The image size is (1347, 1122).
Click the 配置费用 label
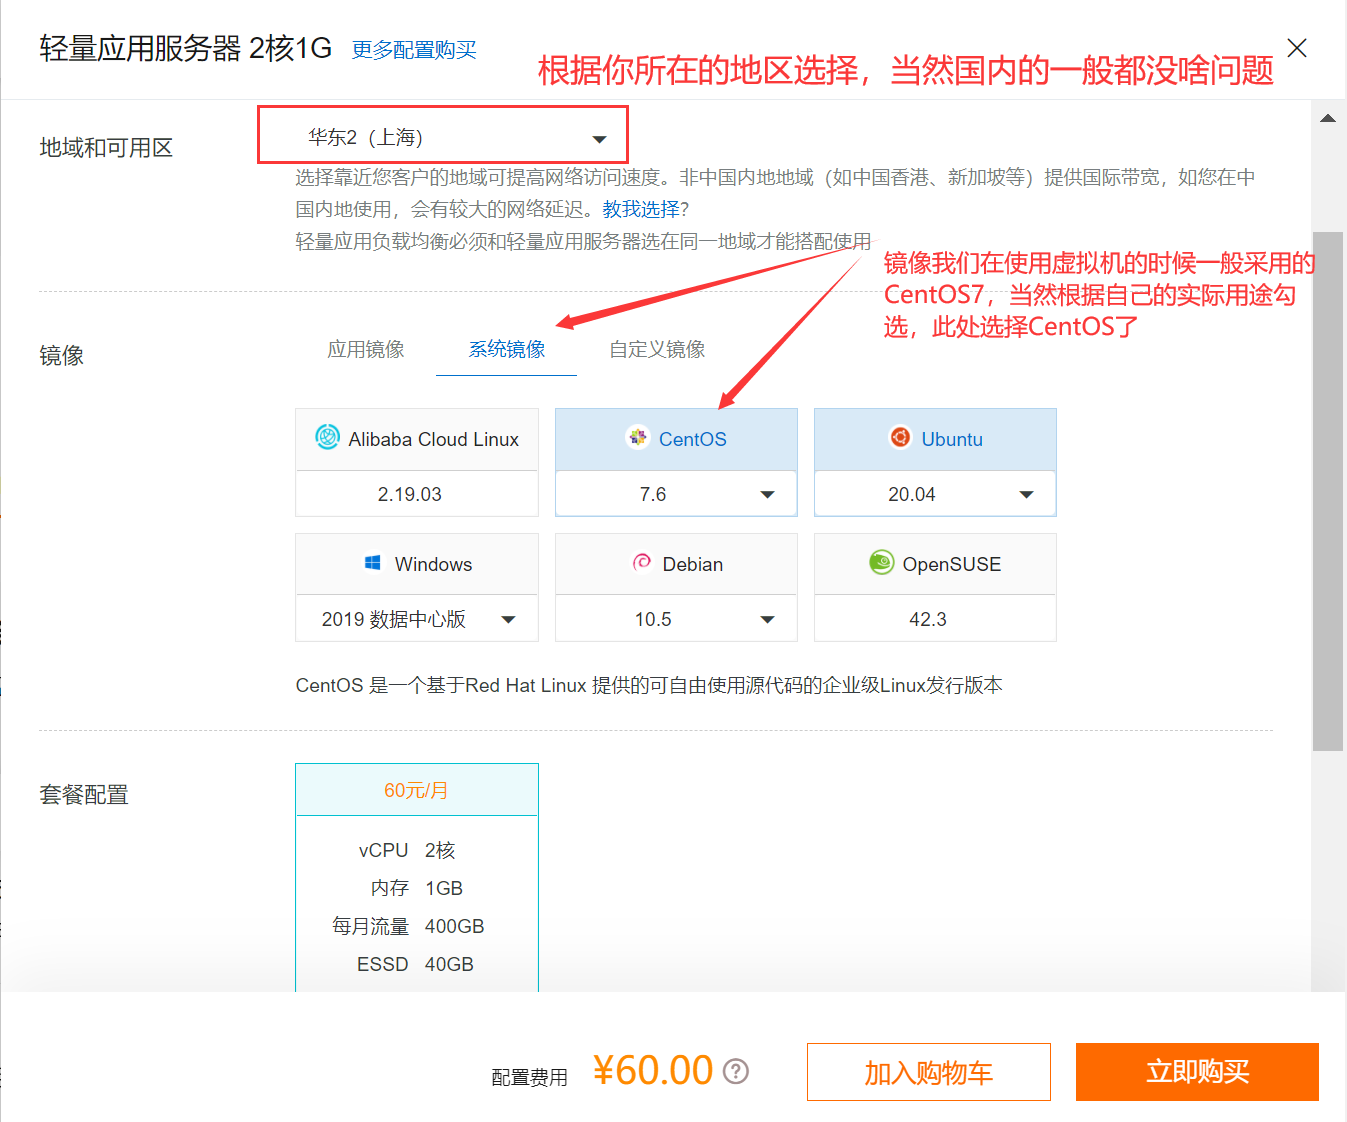click(x=529, y=1077)
